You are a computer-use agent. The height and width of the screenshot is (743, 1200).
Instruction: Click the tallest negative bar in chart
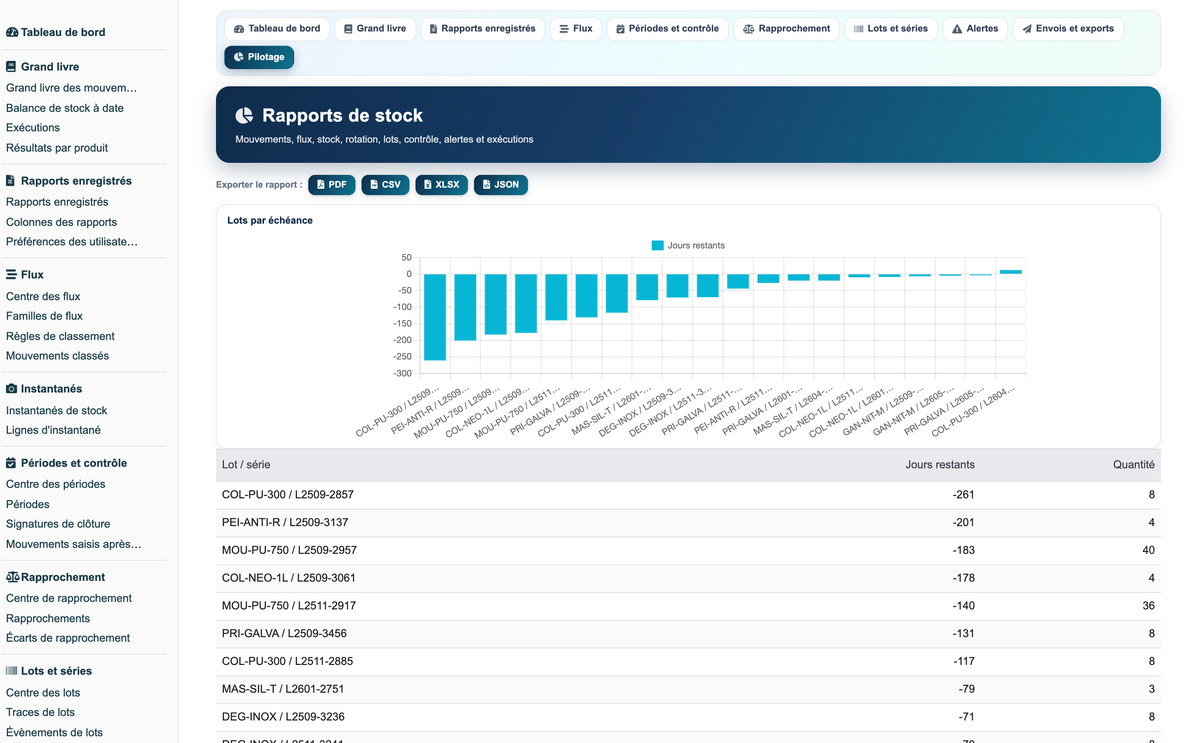(435, 317)
